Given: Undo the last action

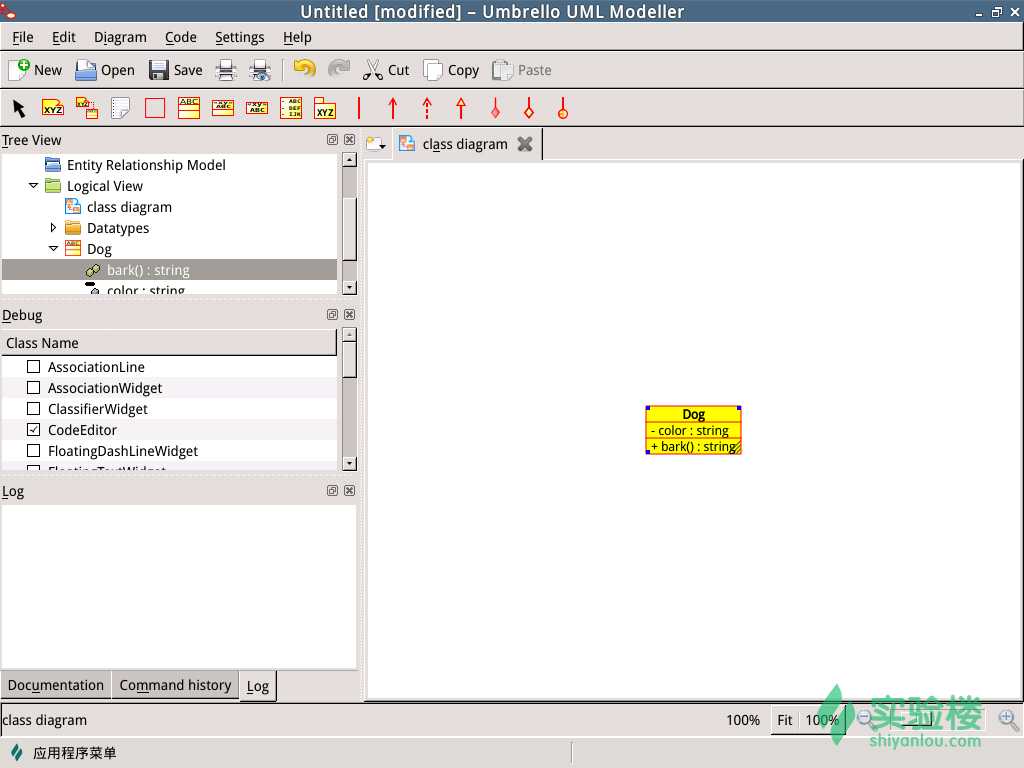Looking at the screenshot, I should coord(304,69).
